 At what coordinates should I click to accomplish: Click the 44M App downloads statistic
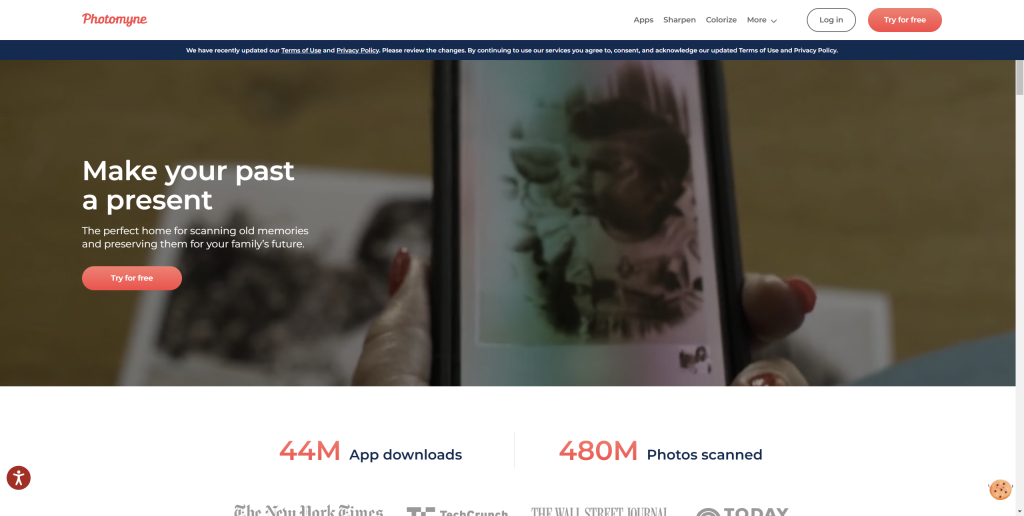[370, 451]
